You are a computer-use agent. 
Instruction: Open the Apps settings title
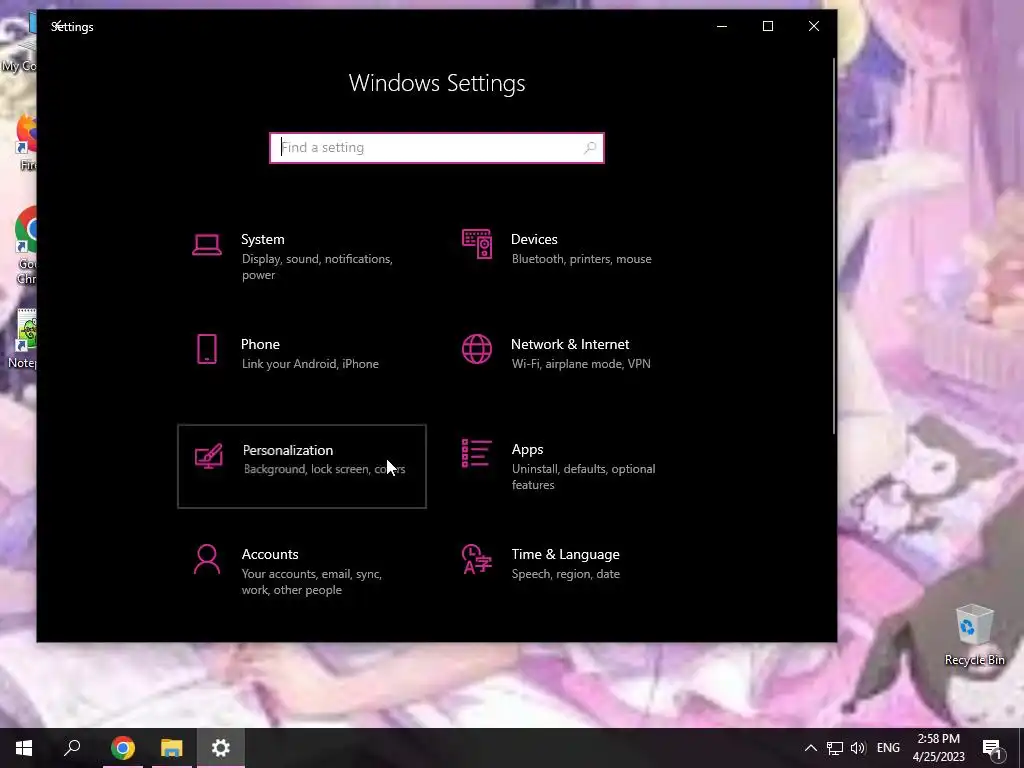click(x=527, y=449)
